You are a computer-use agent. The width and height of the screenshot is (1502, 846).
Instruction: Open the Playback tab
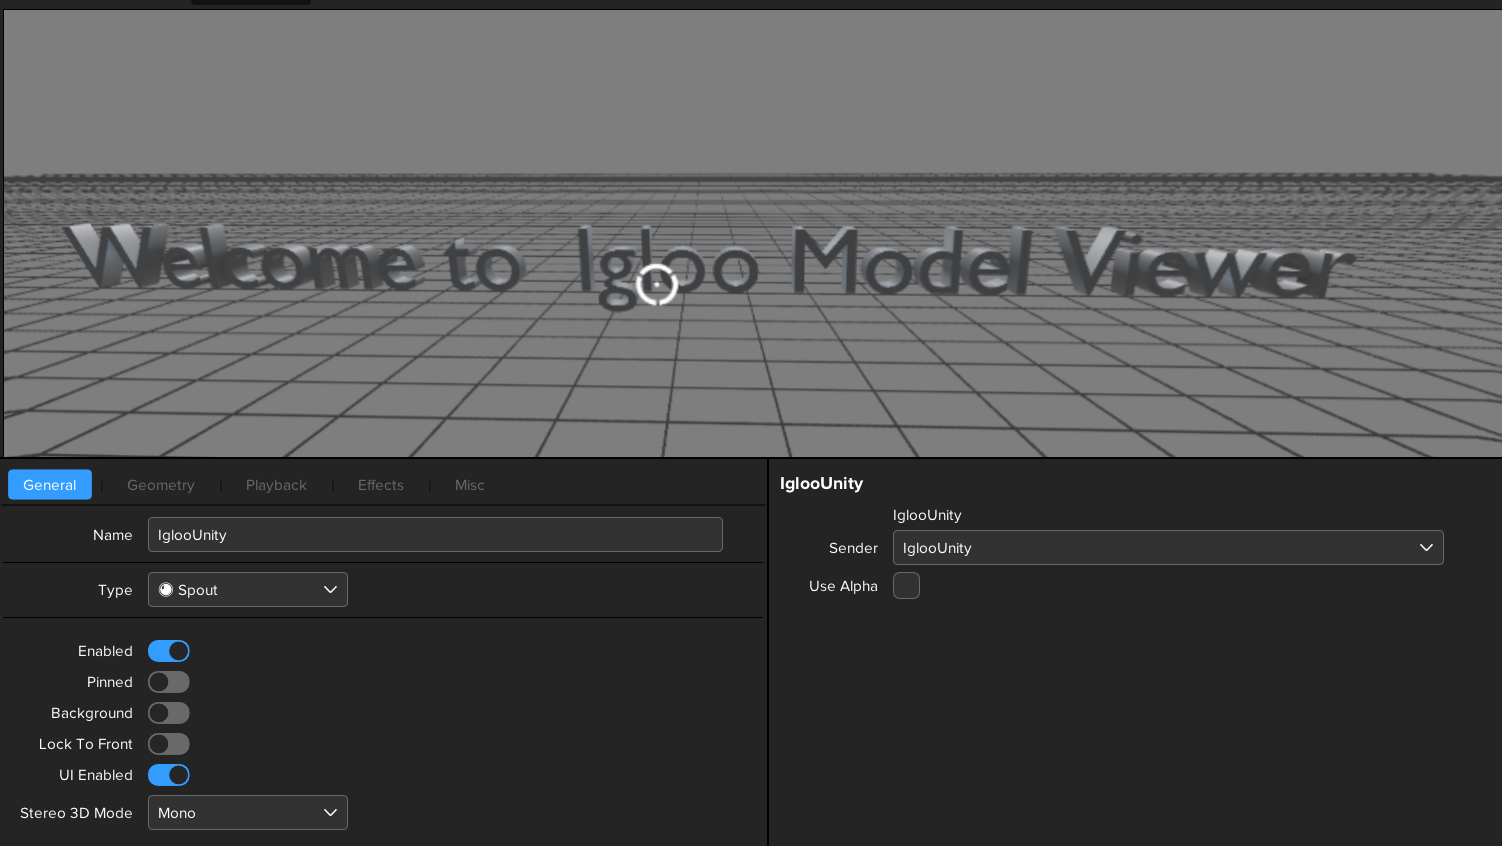(x=276, y=485)
